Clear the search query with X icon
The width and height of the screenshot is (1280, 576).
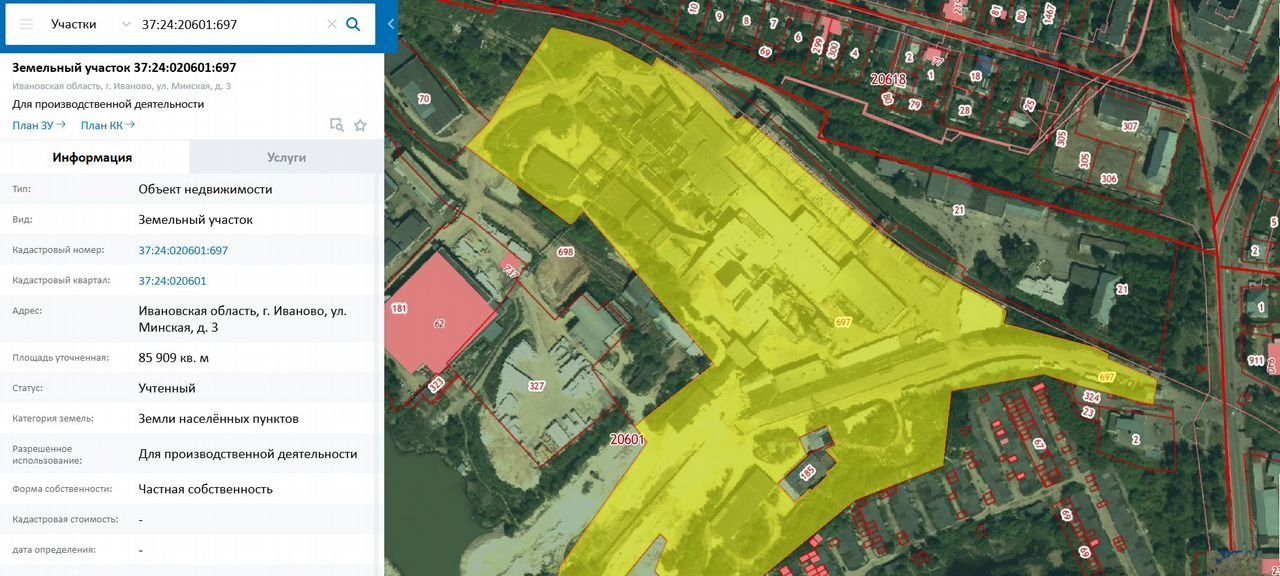(x=332, y=24)
